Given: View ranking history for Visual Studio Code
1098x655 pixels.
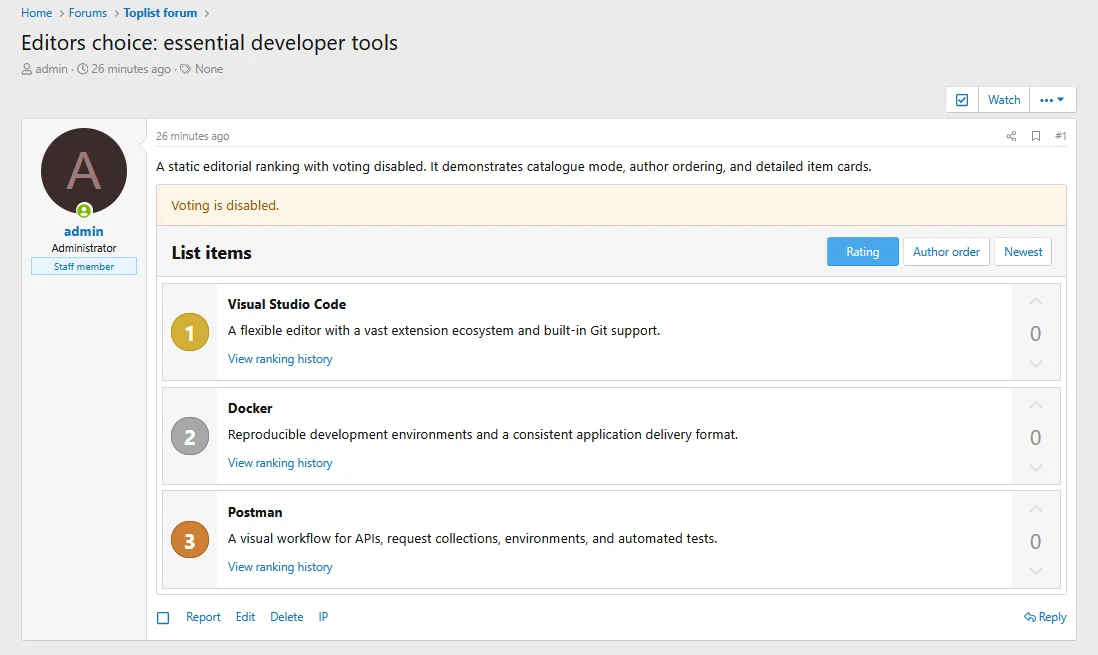Looking at the screenshot, I should tap(280, 359).
